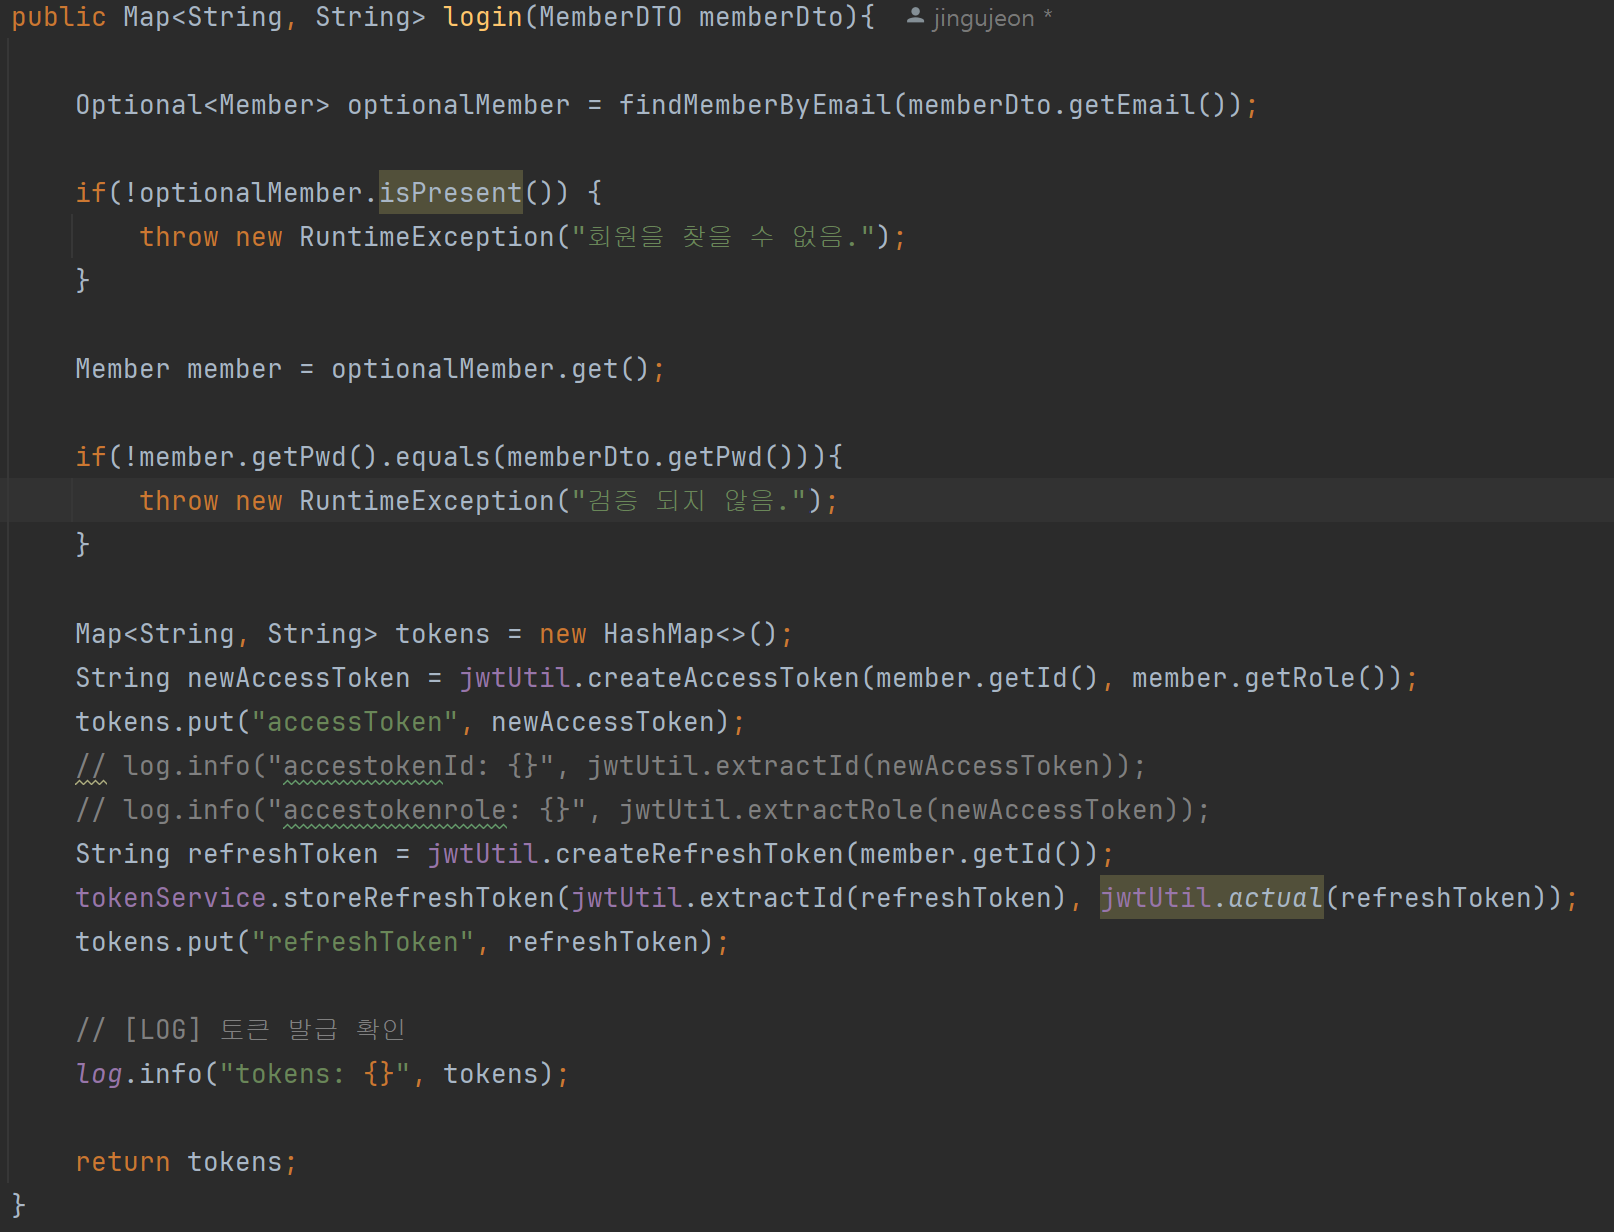The image size is (1614, 1232).
Task: Select the highlighted "isPresent" method call
Action: point(450,192)
